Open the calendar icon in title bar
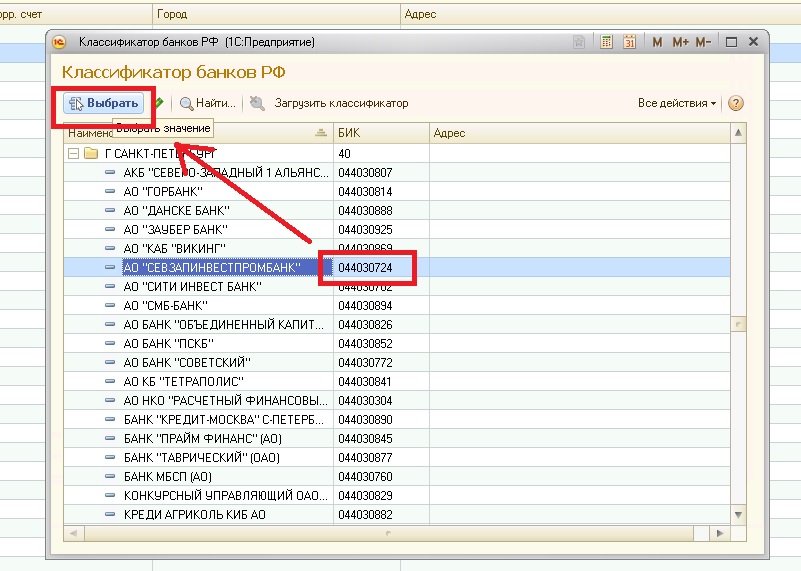 click(x=629, y=42)
